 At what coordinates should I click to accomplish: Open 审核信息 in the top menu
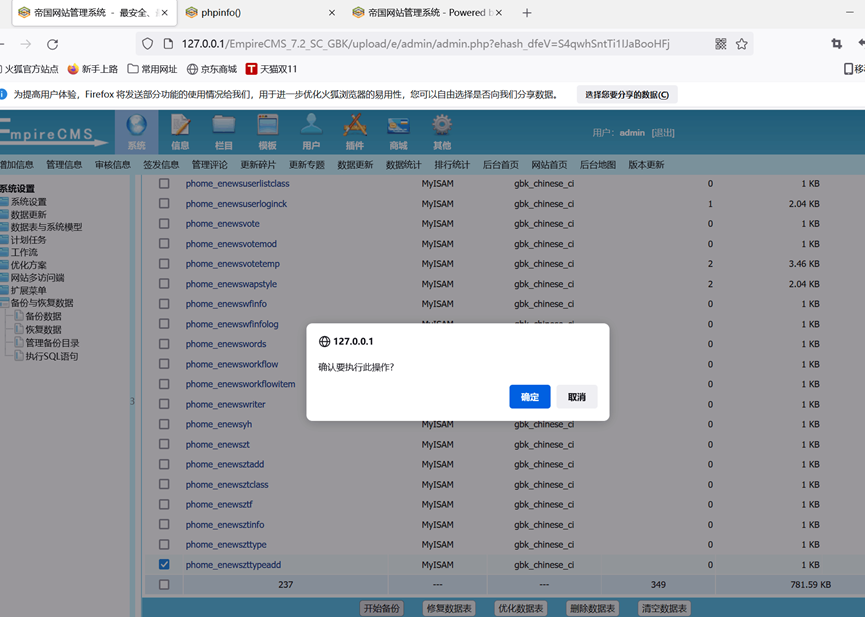(113, 164)
